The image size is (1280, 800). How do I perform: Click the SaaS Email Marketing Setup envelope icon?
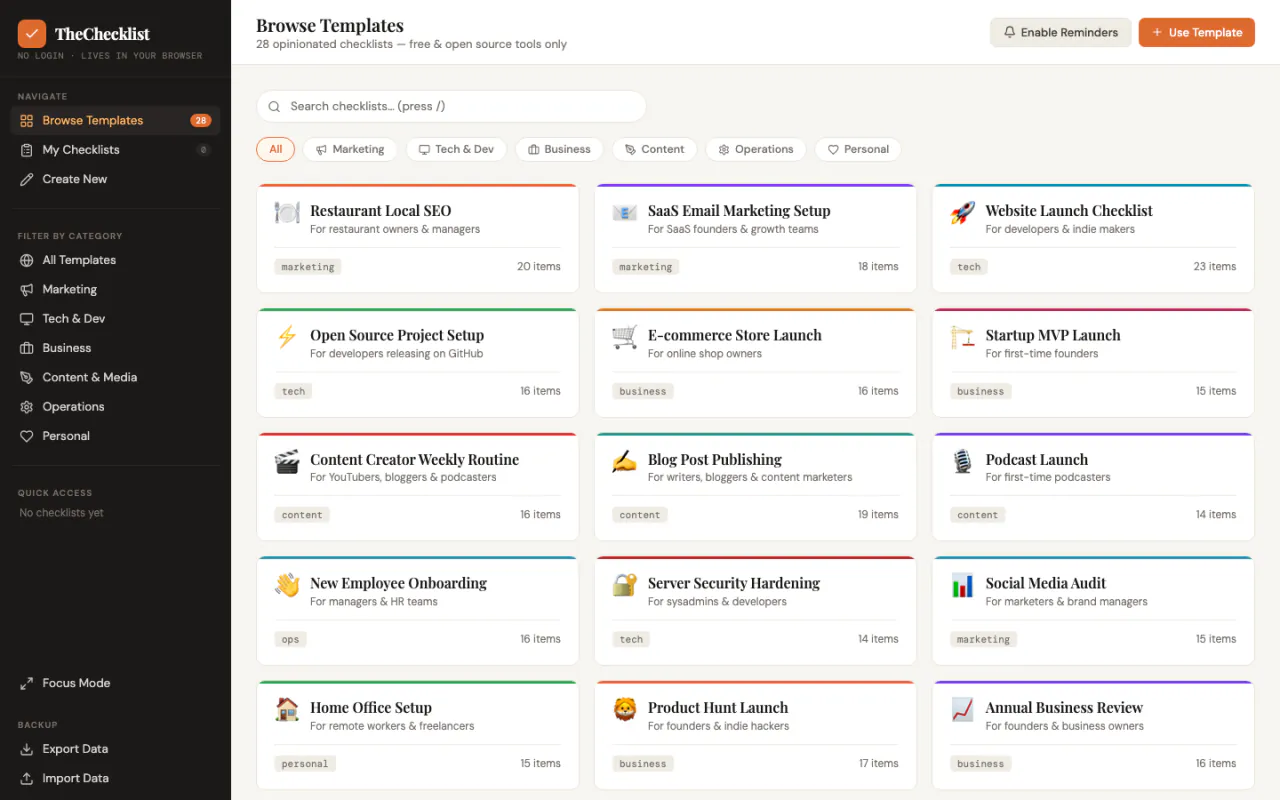625,212
